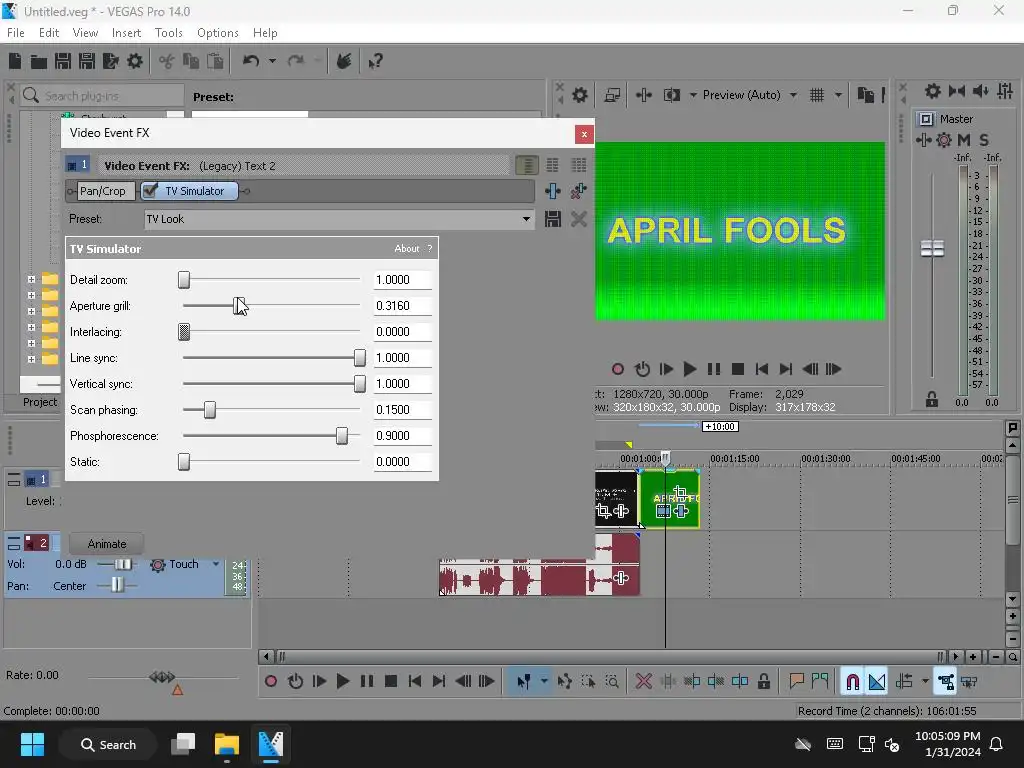Open the Touch automation mode dropdown
This screenshot has height=768, width=1024.
[x=216, y=564]
